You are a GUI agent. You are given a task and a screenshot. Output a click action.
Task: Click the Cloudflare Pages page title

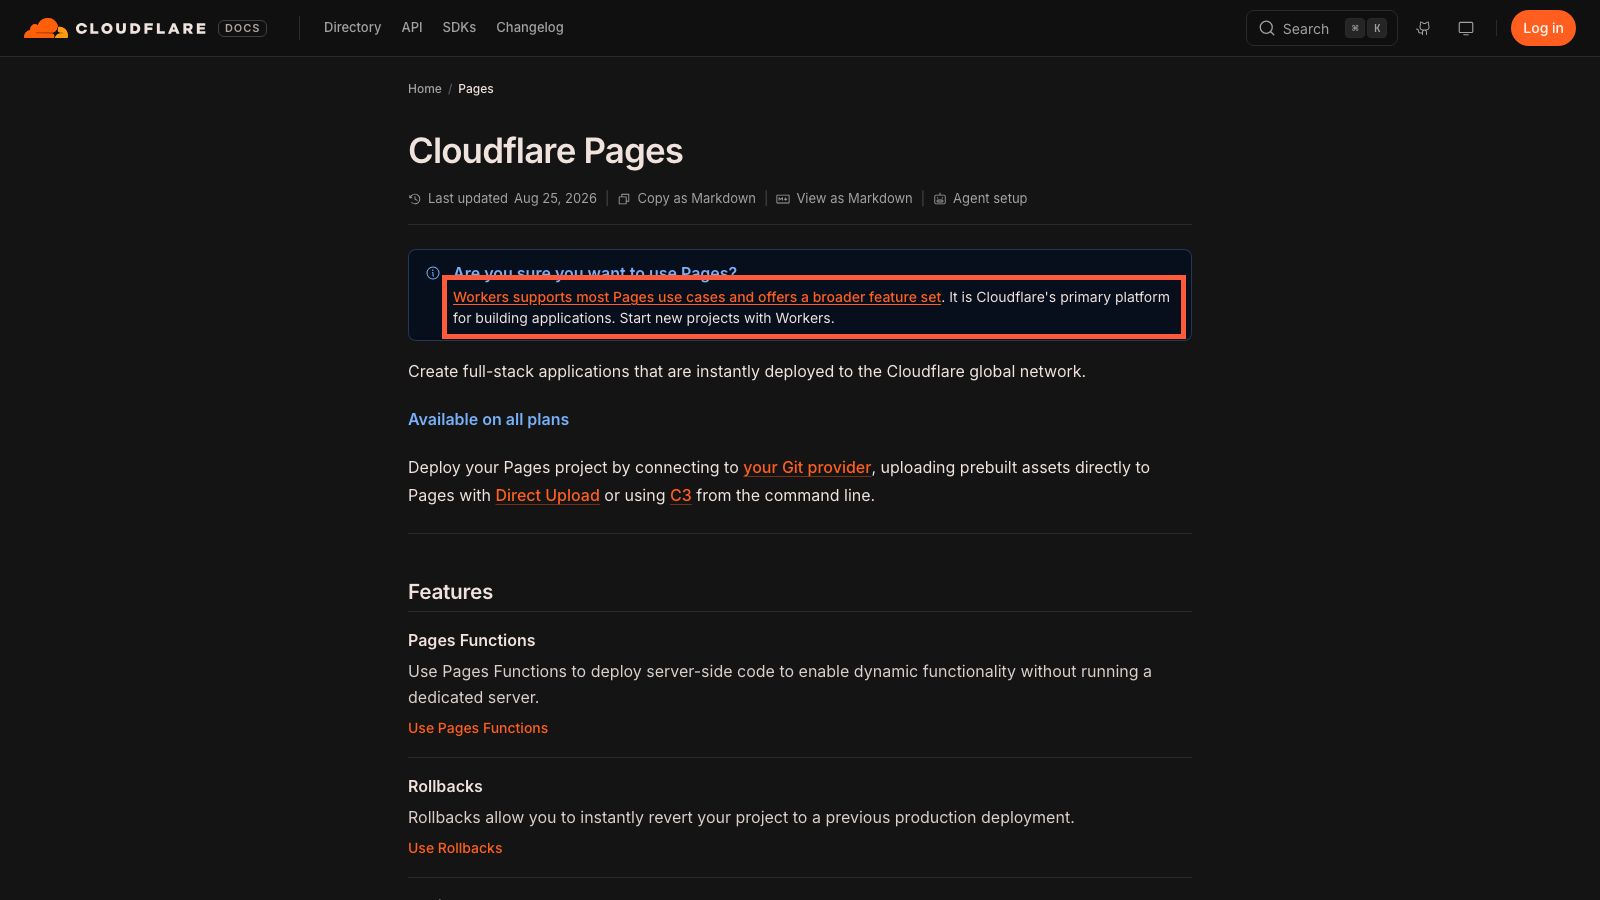pos(545,151)
